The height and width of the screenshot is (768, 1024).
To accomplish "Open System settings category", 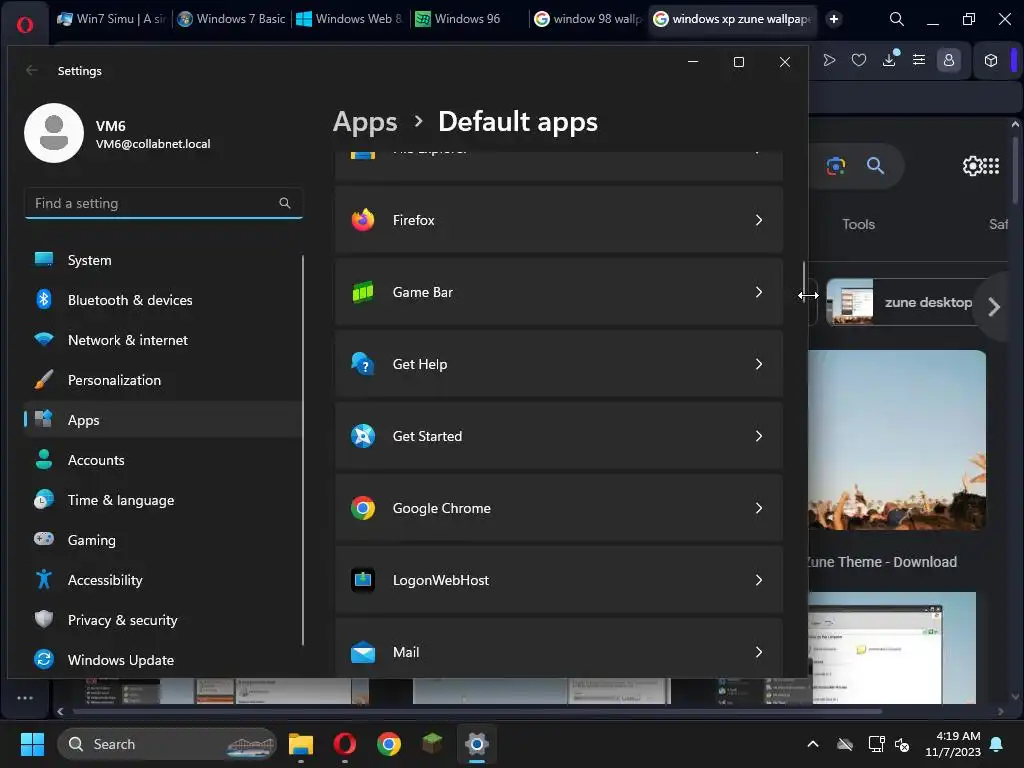I will coord(163,260).
